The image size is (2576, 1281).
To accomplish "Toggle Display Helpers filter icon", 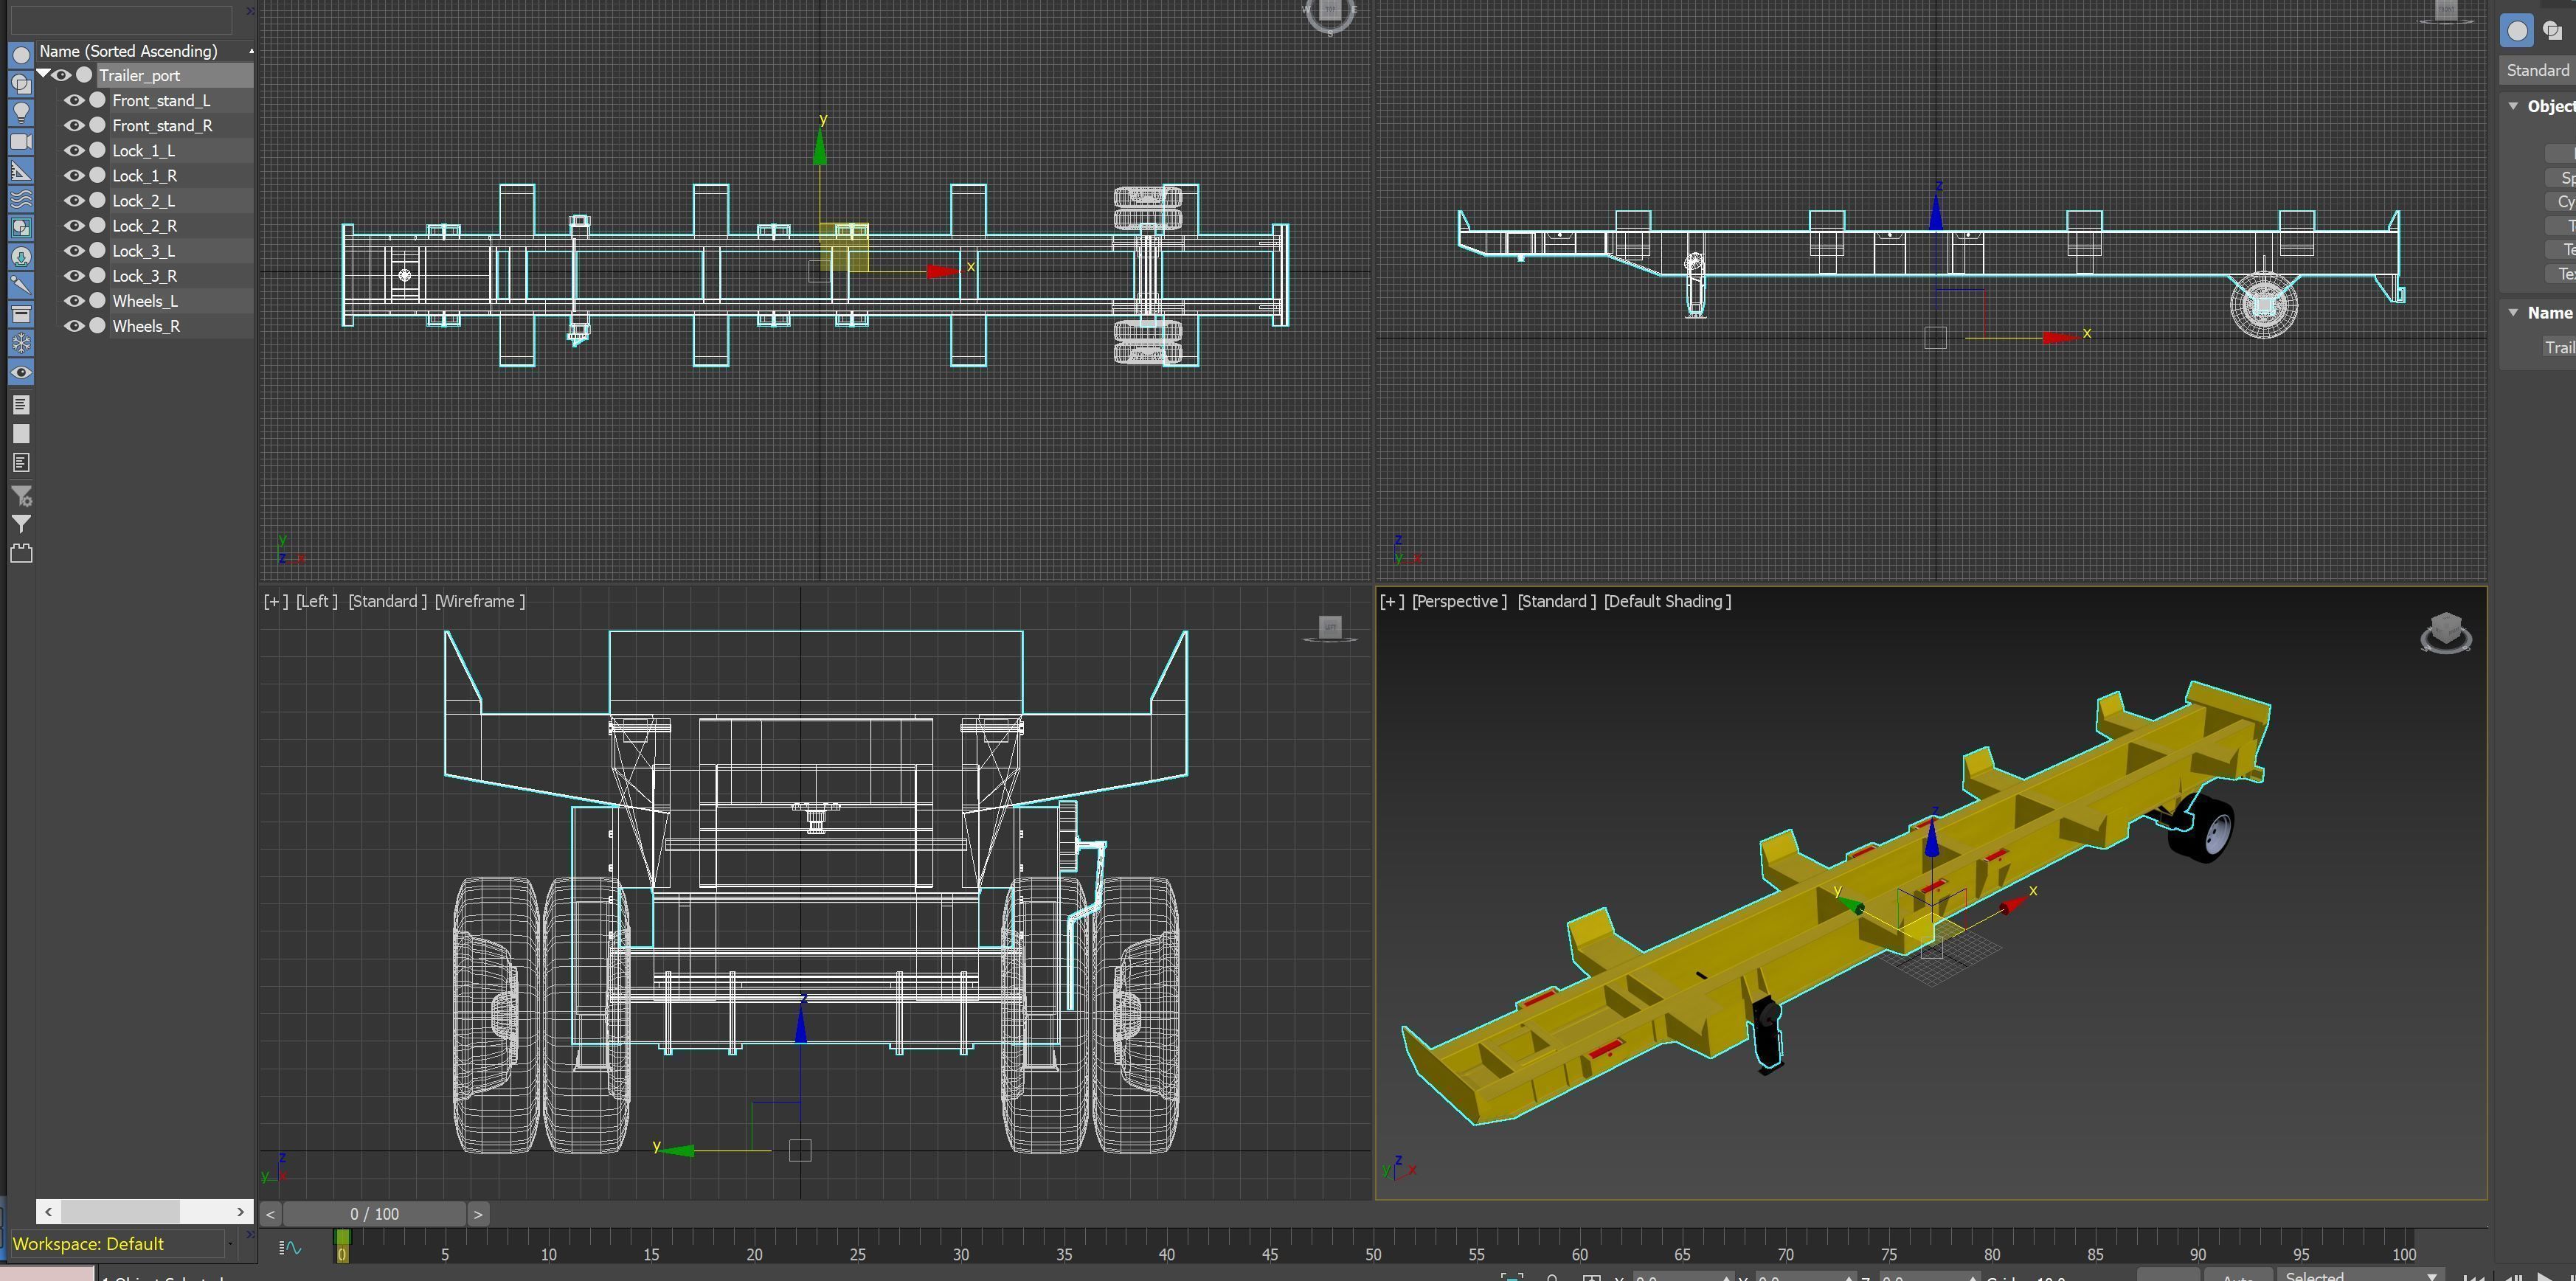I will (x=21, y=172).
